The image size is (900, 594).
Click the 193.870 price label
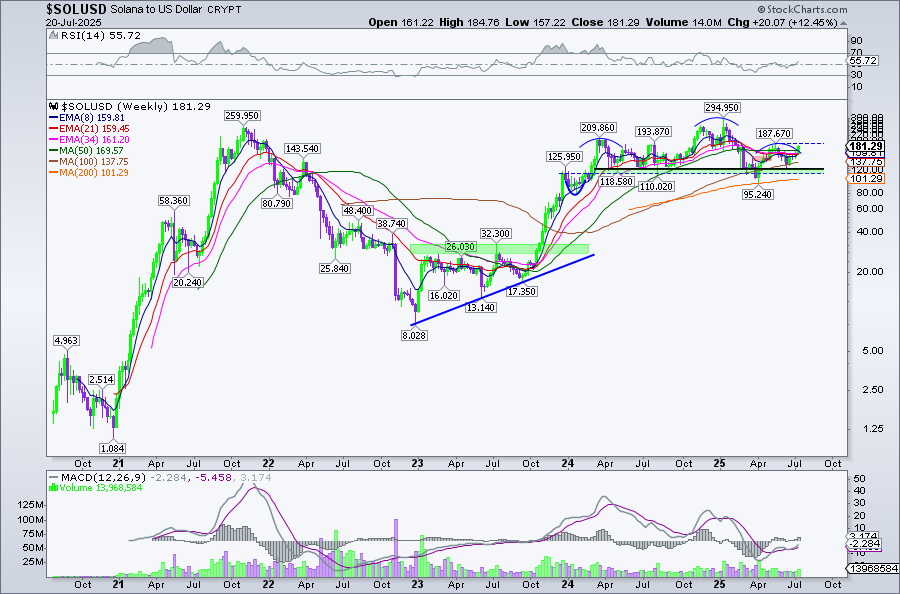click(653, 131)
